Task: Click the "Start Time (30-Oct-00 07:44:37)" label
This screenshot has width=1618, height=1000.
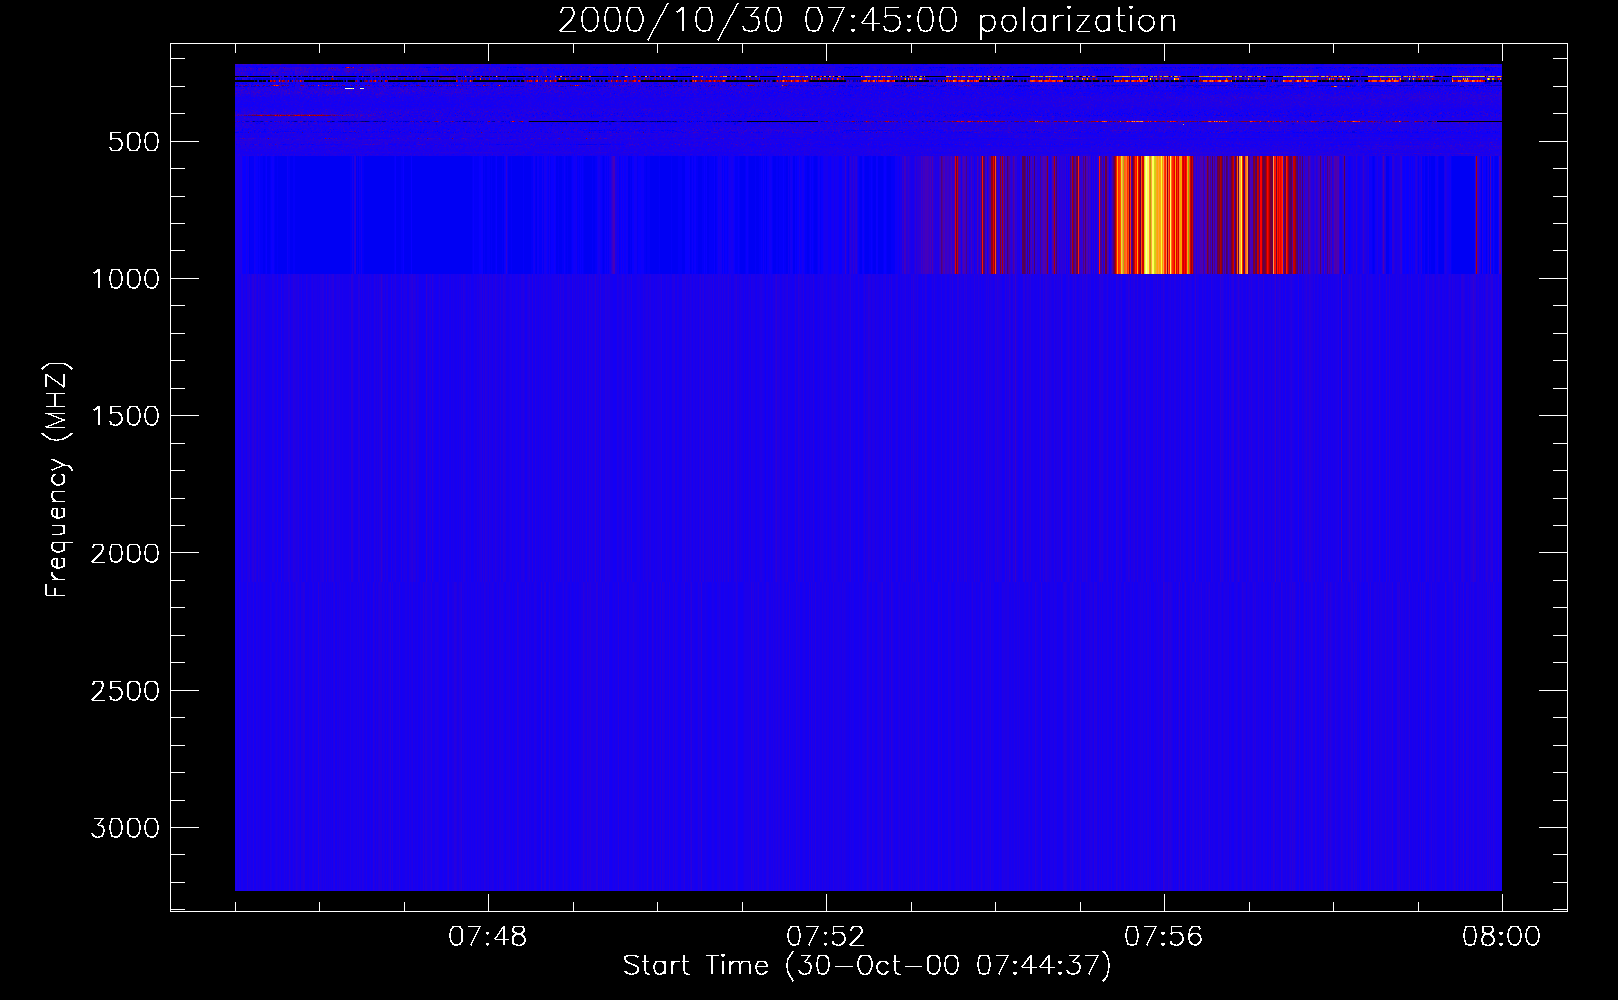Action: [x=867, y=966]
